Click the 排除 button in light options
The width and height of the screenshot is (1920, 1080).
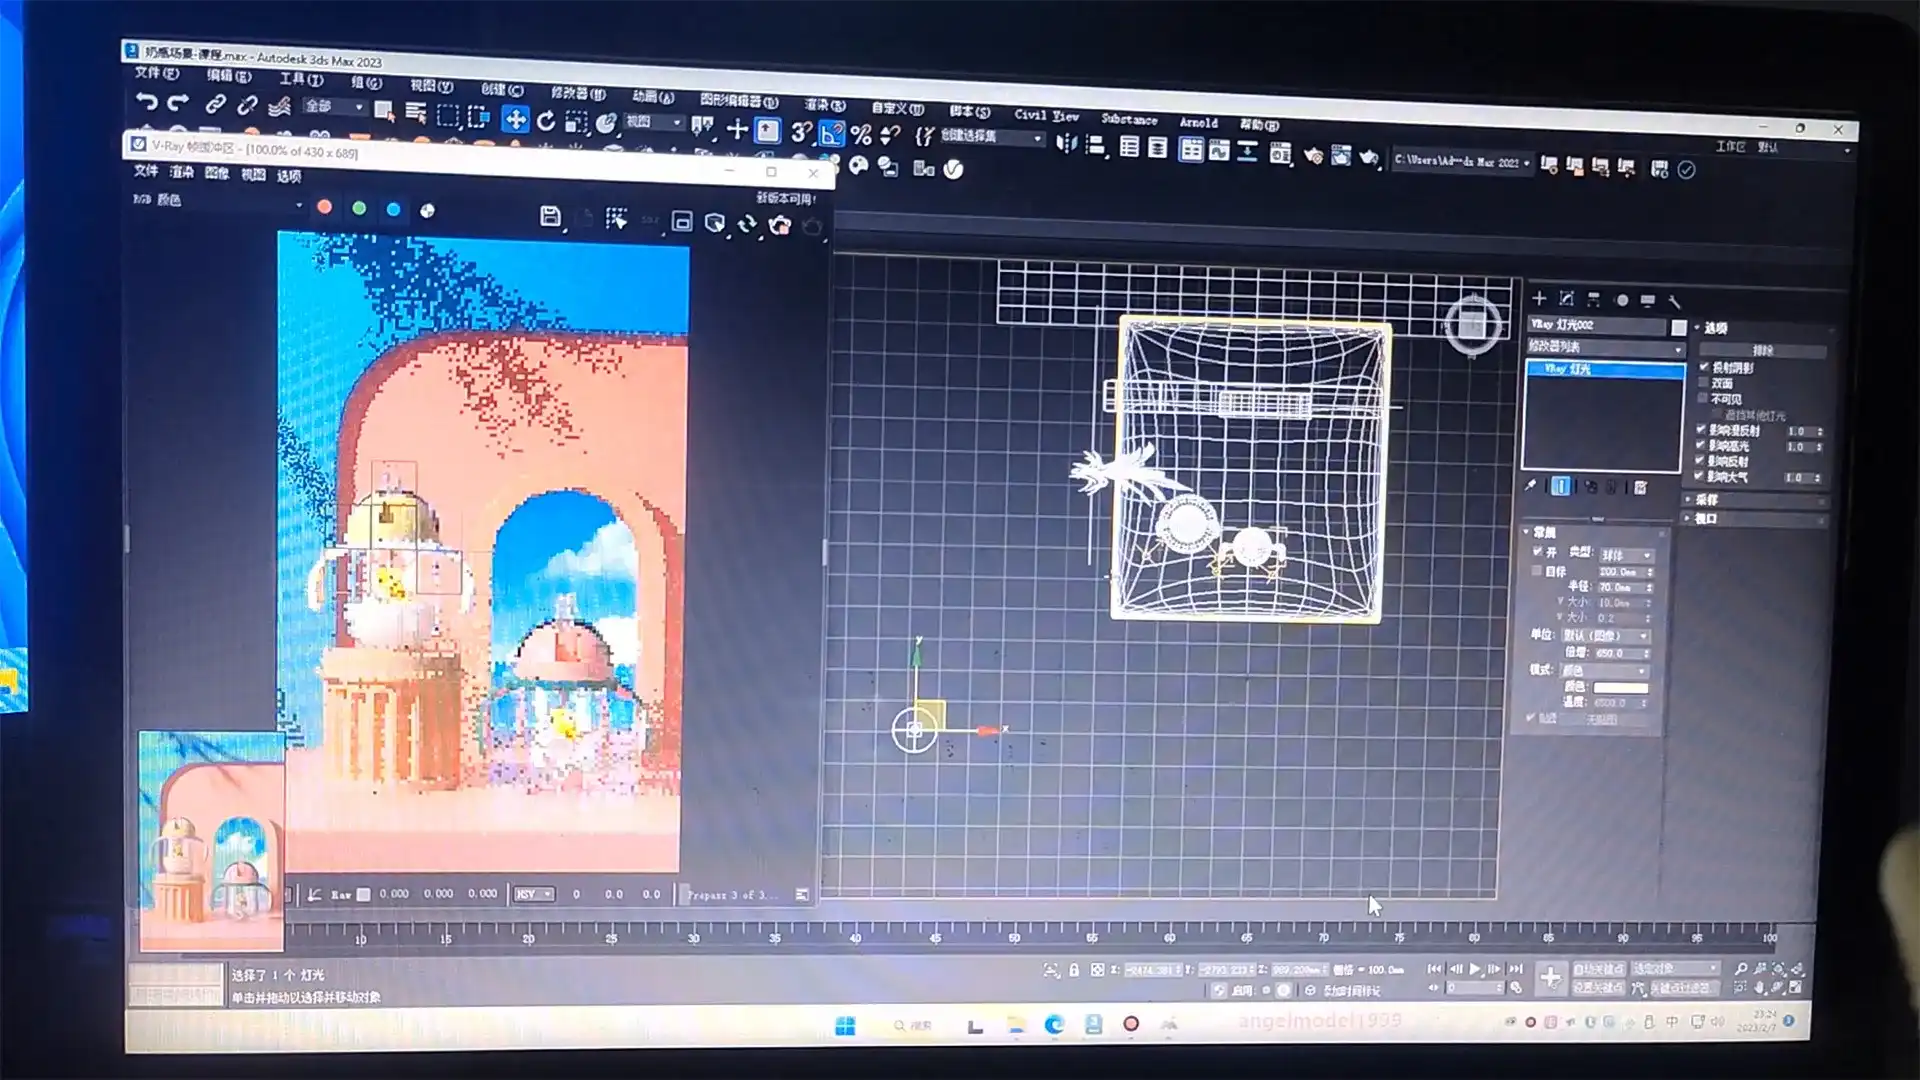click(x=1762, y=350)
